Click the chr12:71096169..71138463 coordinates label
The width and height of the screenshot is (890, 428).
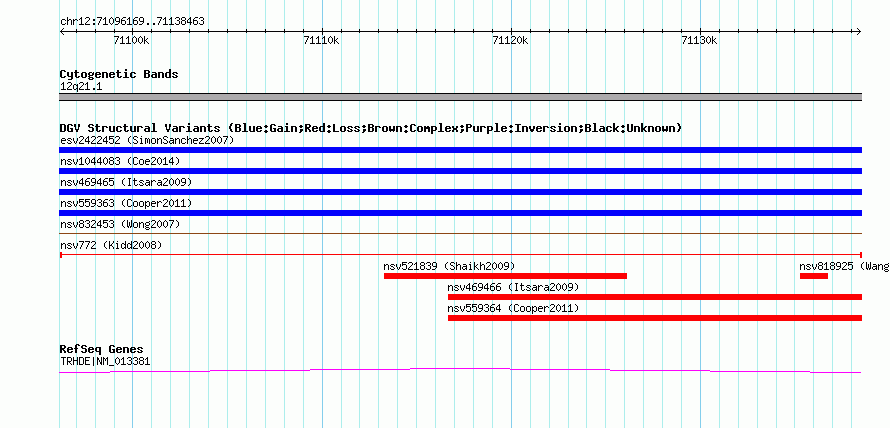[x=132, y=22]
